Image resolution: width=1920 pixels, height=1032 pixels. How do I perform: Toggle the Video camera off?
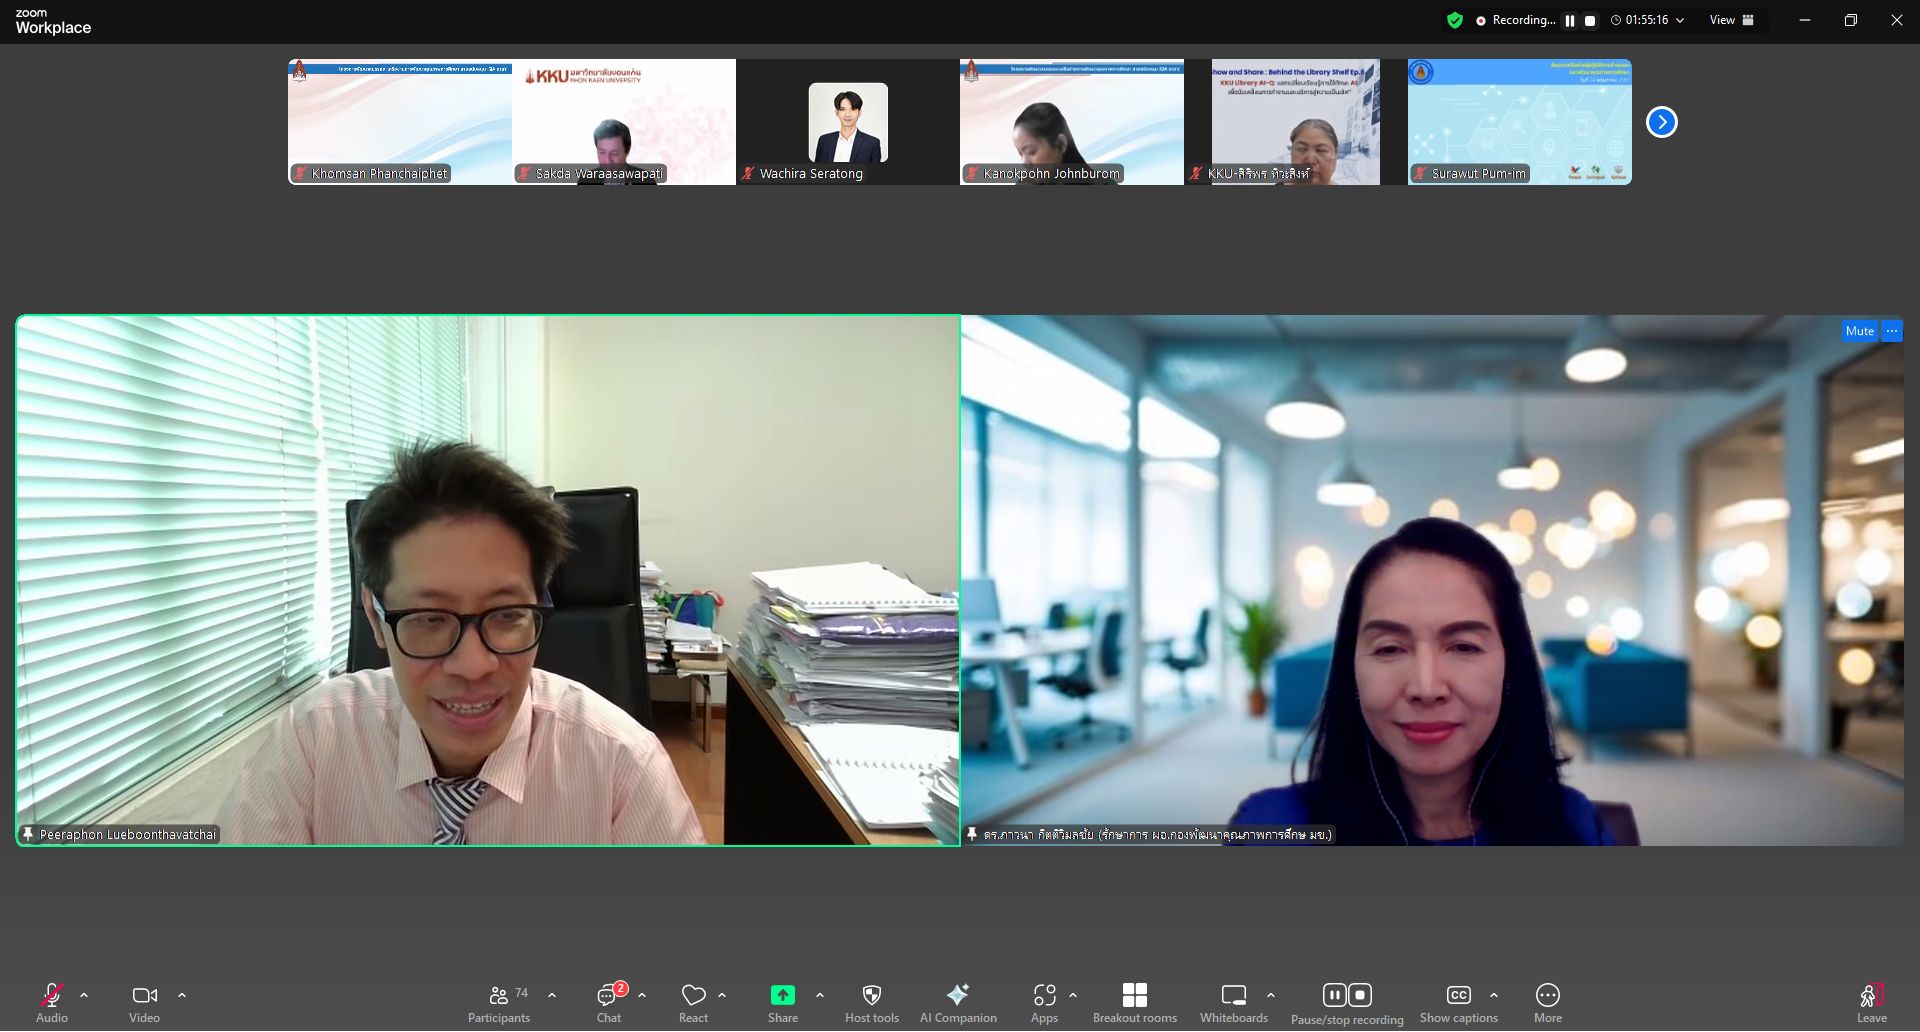[144, 1003]
